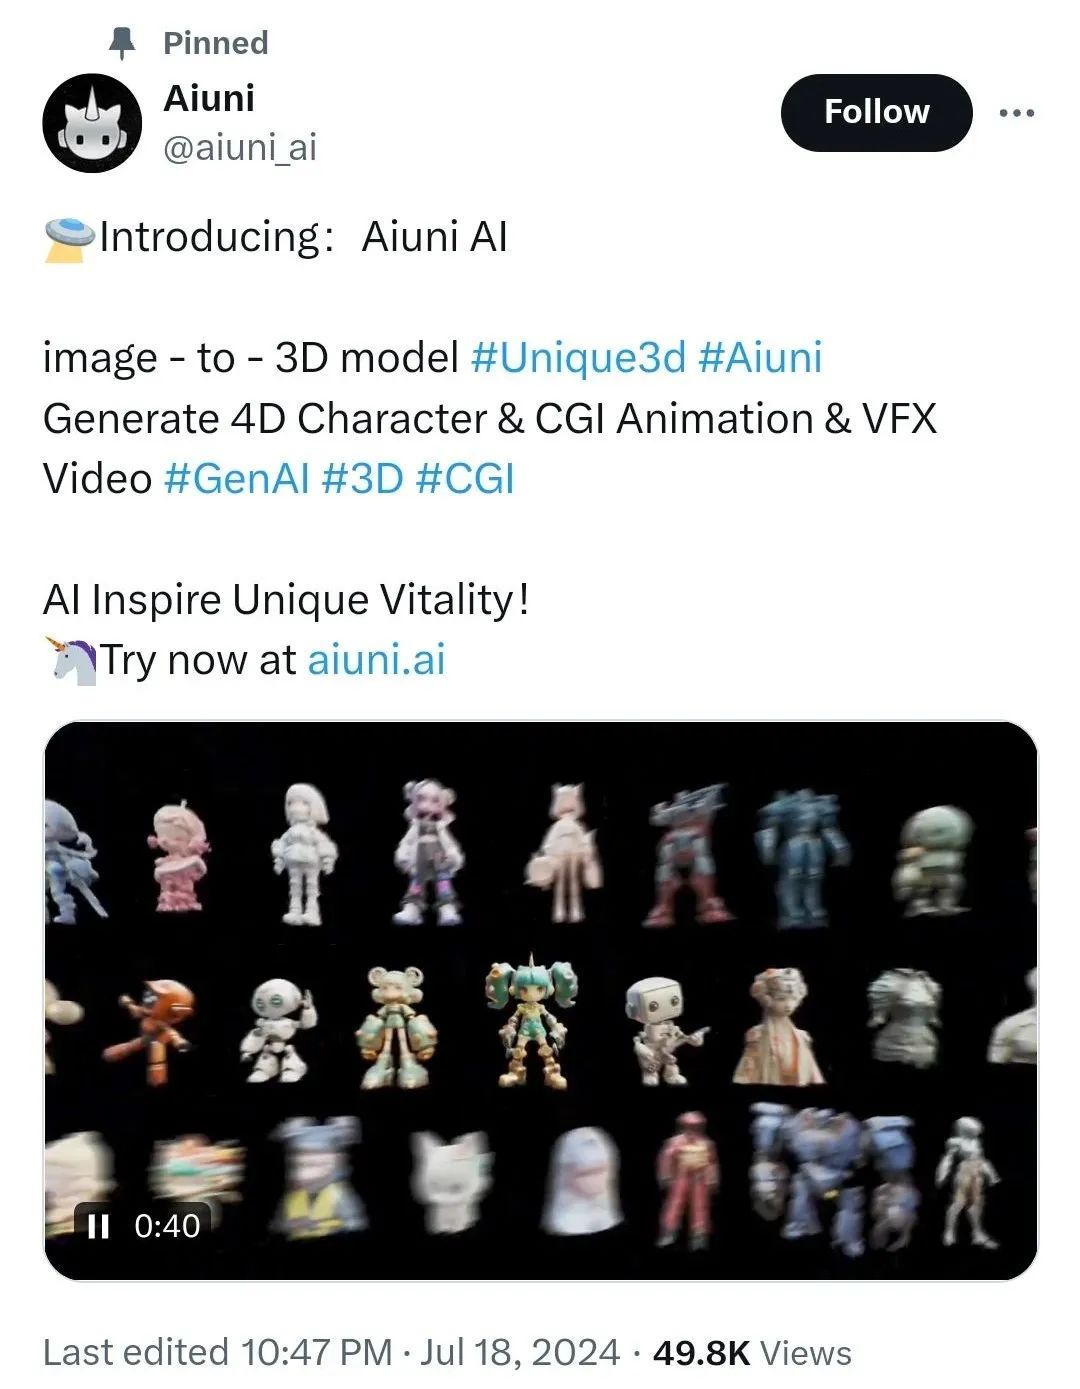Open the Last edited timestamp details
This screenshot has width=1080, height=1389.
[x=331, y=1353]
